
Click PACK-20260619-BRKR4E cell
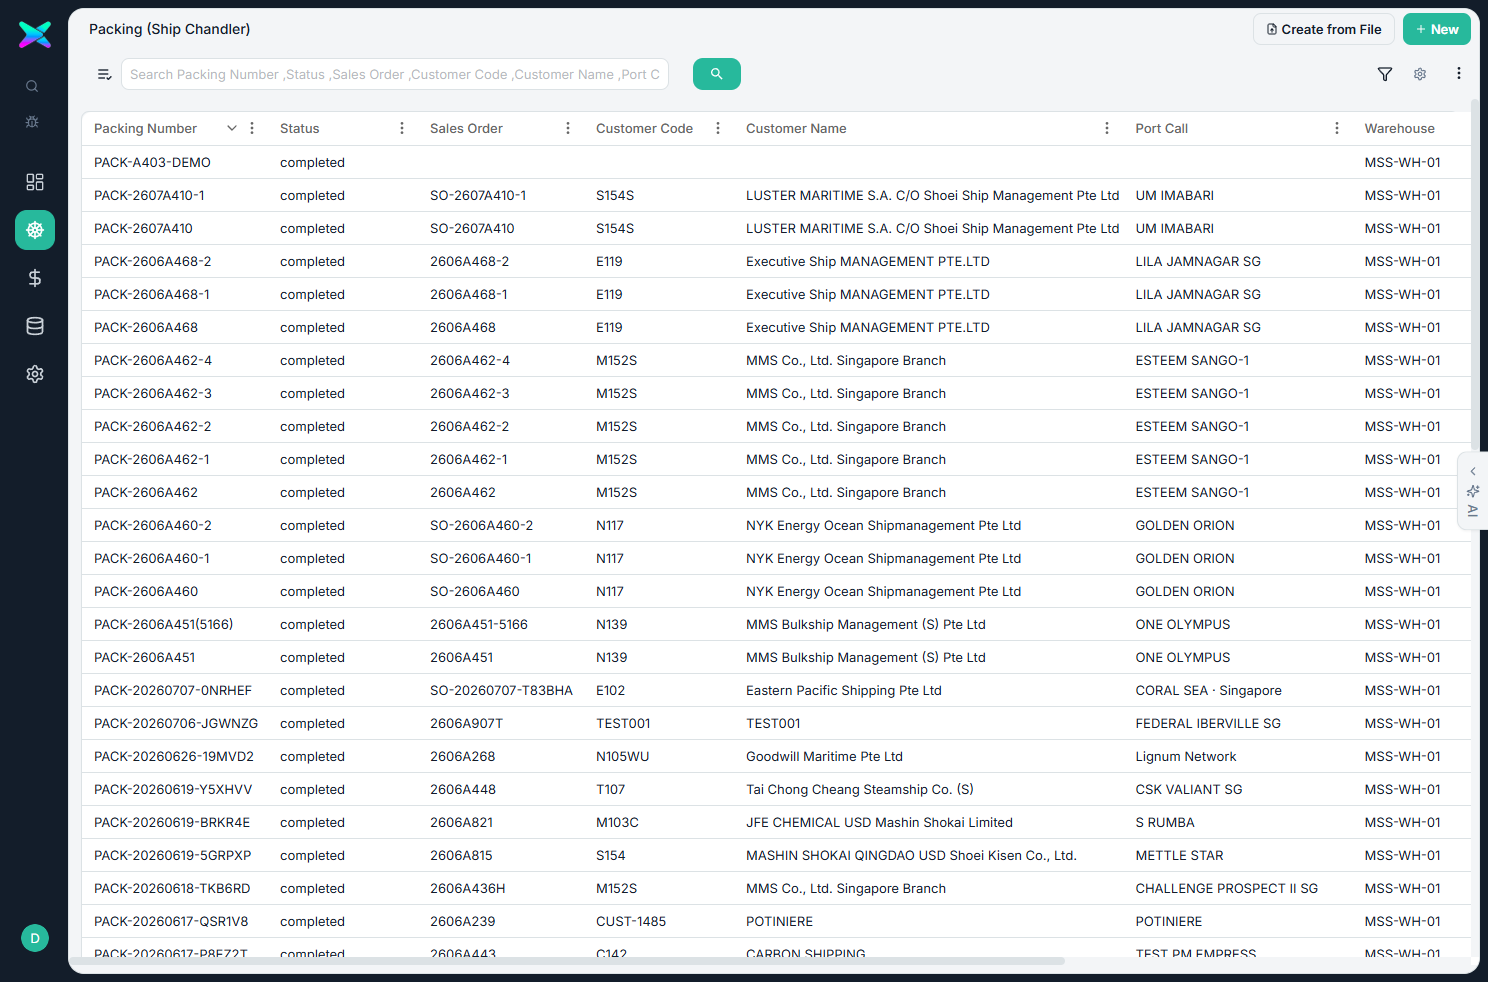(x=172, y=822)
